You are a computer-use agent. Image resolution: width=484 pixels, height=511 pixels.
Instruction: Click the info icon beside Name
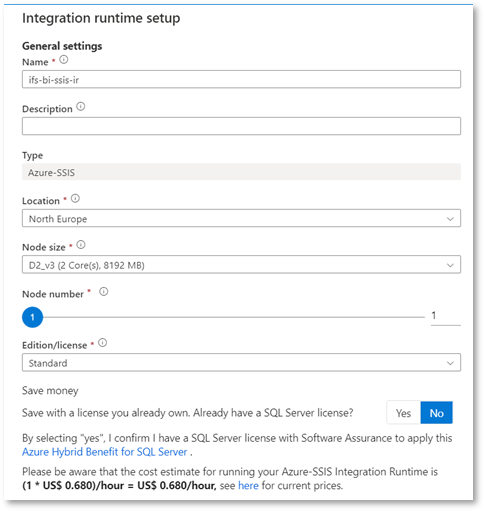(64, 60)
